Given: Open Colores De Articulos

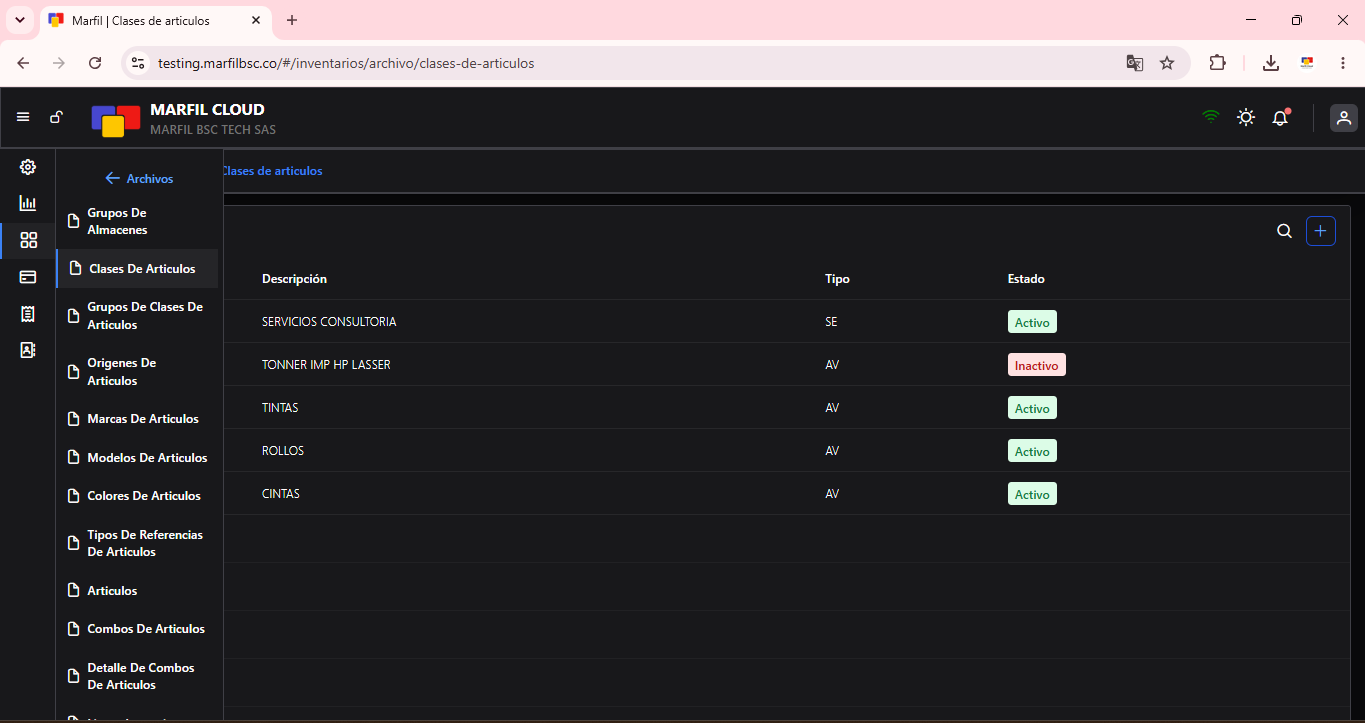Looking at the screenshot, I should click(138, 496).
